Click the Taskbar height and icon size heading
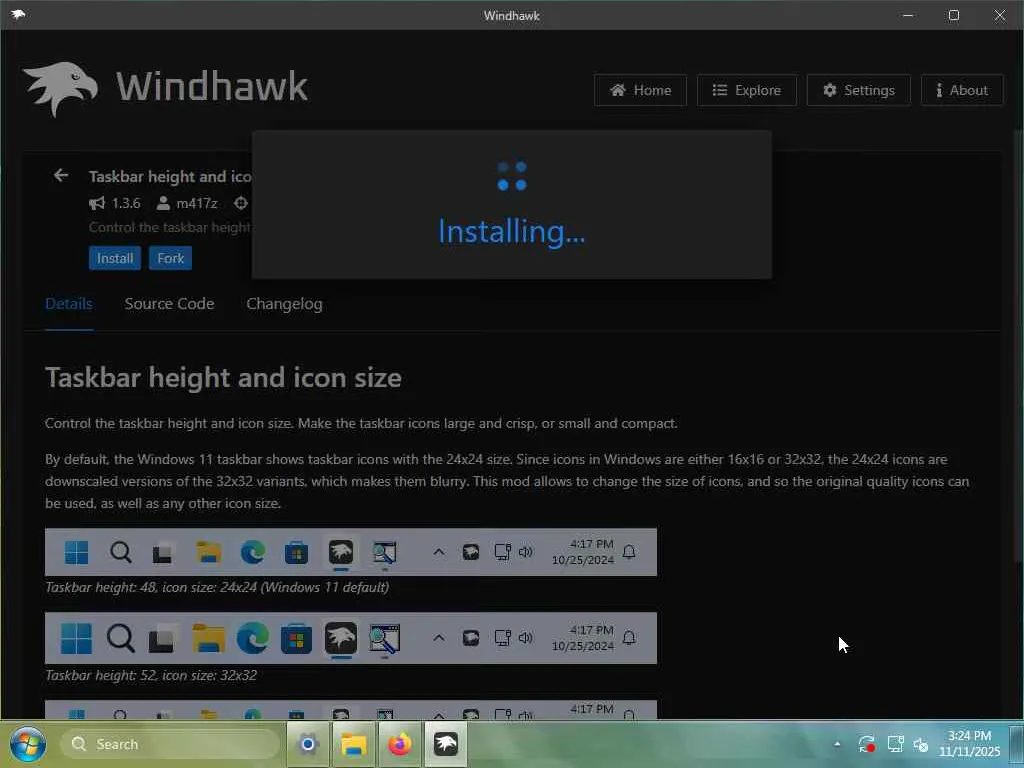Screen dimensions: 1024x768 223,378
